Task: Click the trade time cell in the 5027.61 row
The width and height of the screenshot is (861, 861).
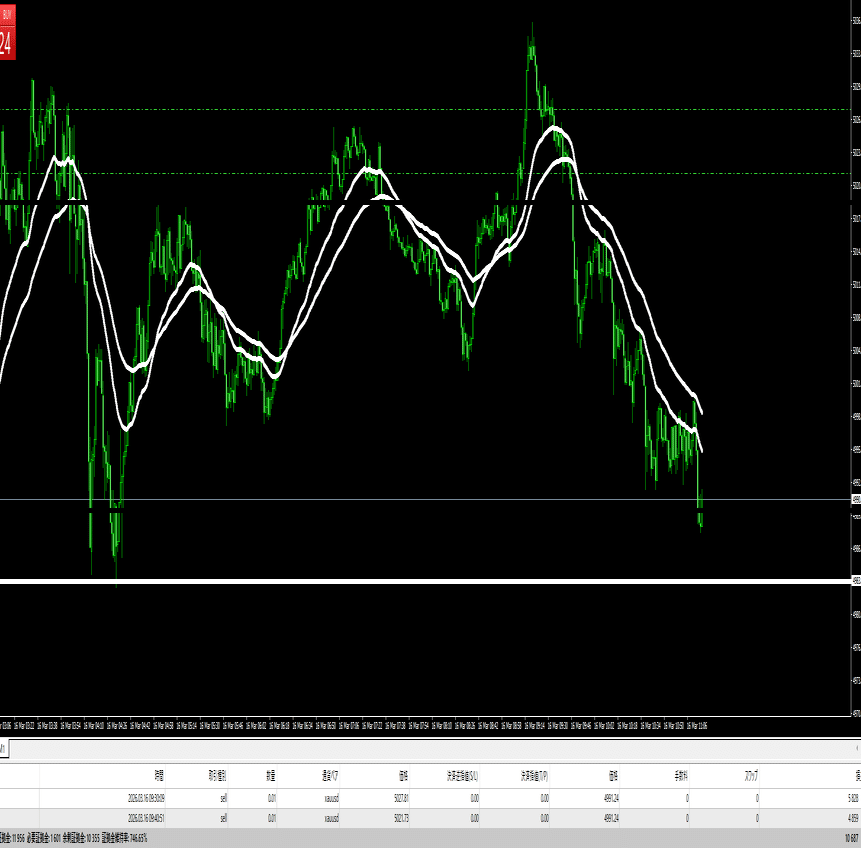Action: (146, 798)
